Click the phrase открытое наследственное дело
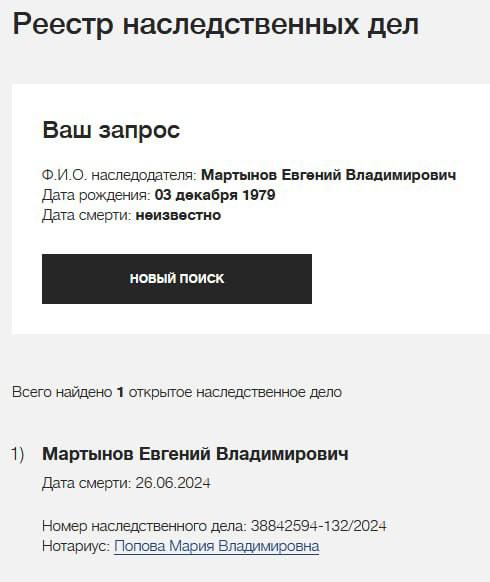 [x=235, y=392]
